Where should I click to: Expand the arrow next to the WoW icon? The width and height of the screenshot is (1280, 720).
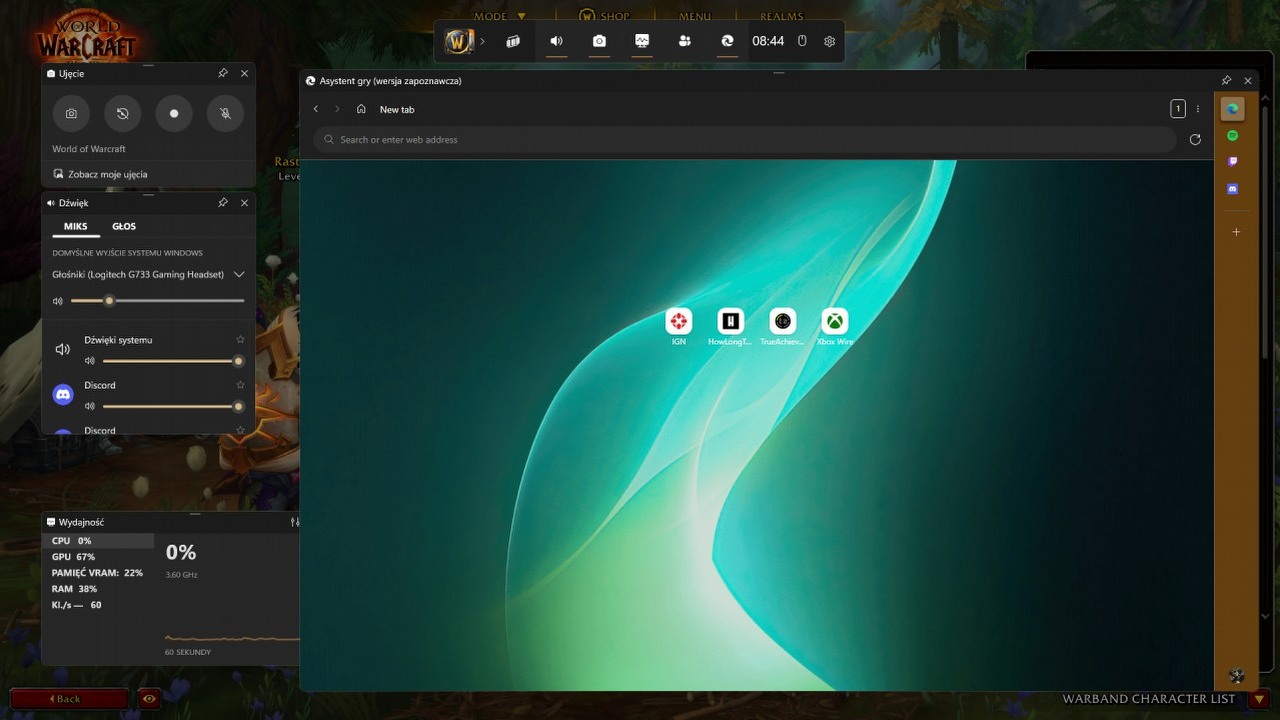coord(482,42)
